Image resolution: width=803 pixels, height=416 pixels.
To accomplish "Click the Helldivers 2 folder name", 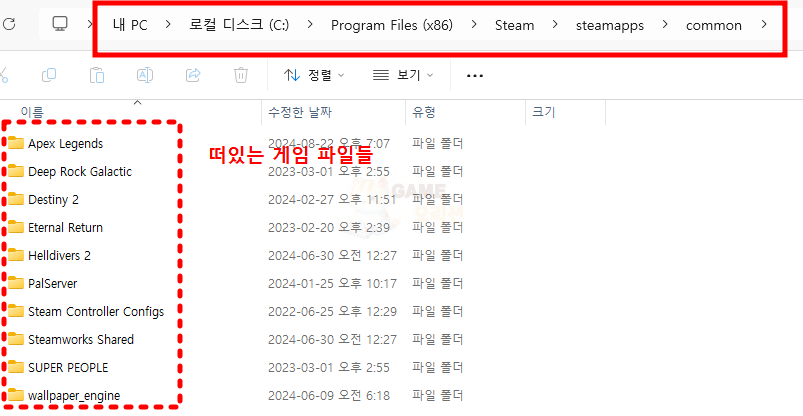I will (59, 256).
